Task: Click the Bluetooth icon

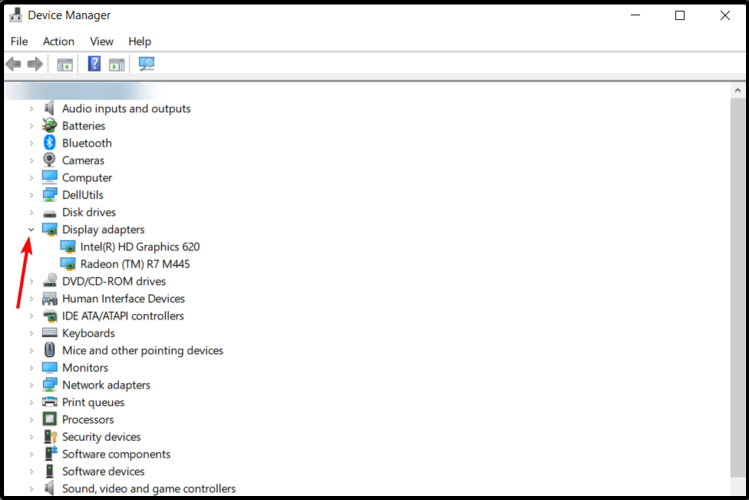Action: click(49, 143)
